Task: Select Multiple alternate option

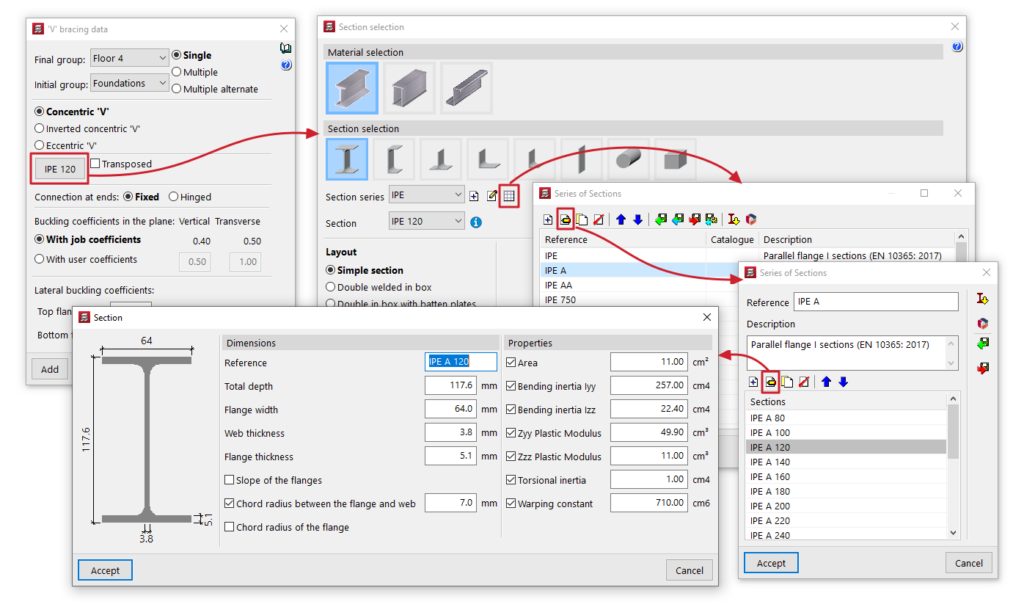Action: (215, 89)
